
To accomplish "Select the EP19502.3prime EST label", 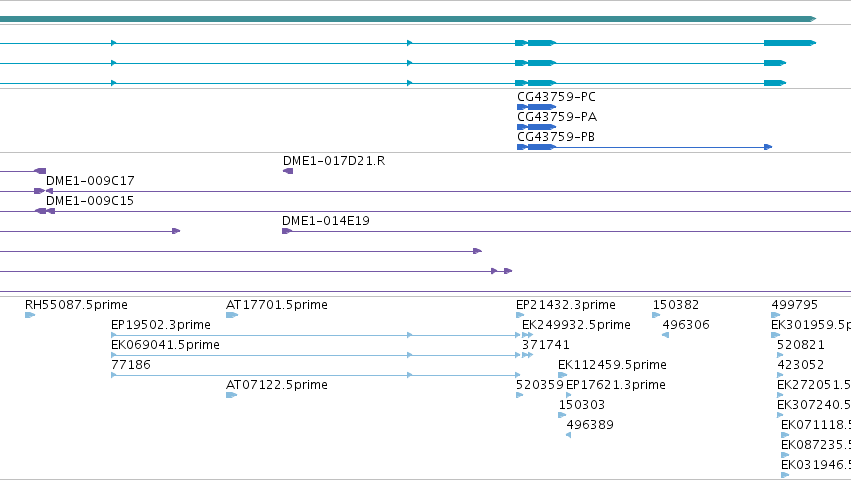I will 161,325.
